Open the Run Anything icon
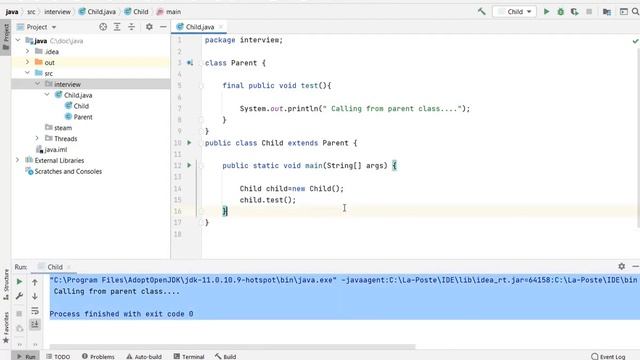This screenshot has width=640, height=360. click(624, 12)
